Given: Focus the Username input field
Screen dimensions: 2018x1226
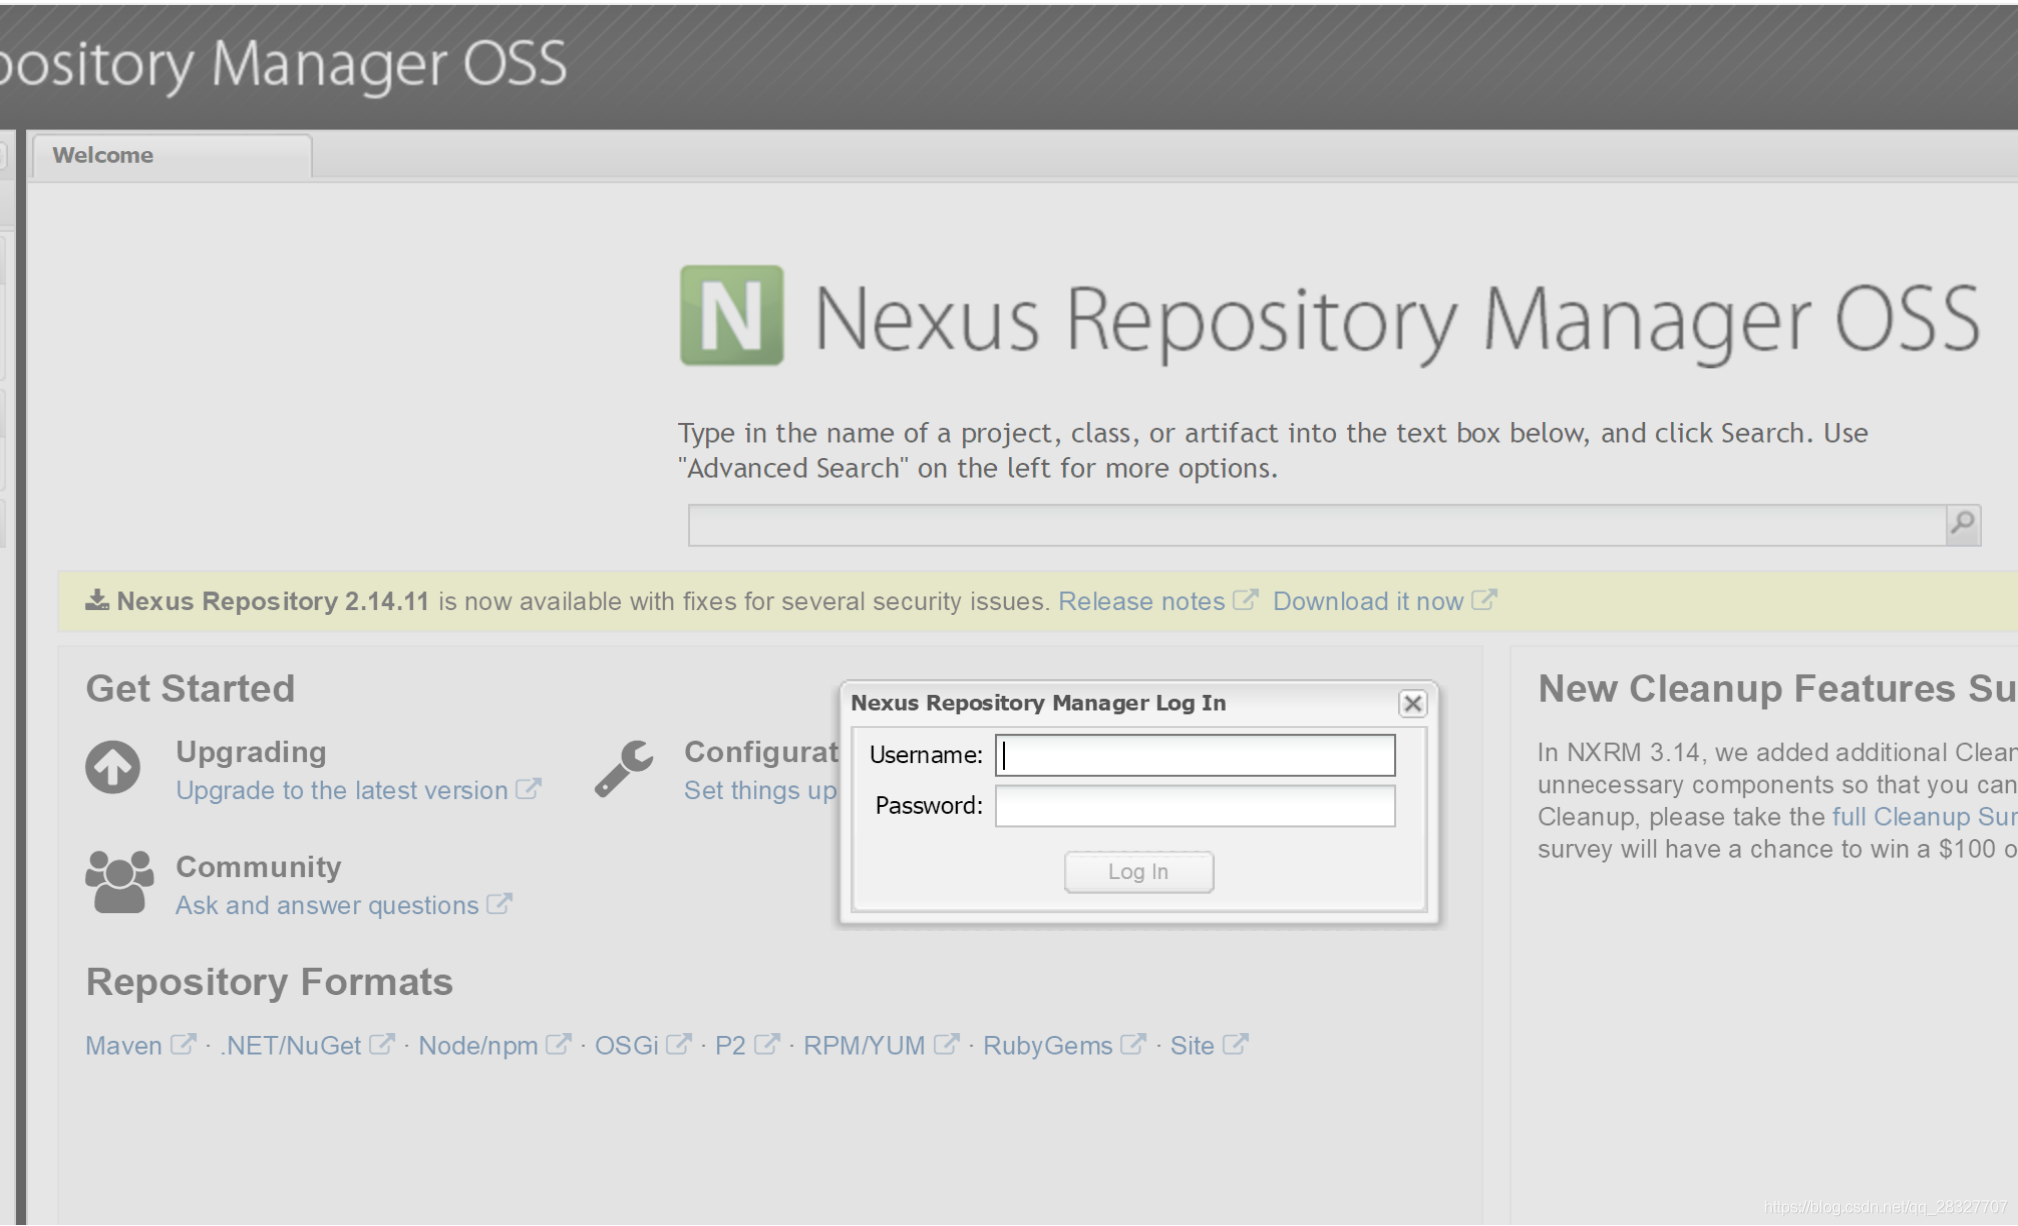Looking at the screenshot, I should click(x=1194, y=755).
